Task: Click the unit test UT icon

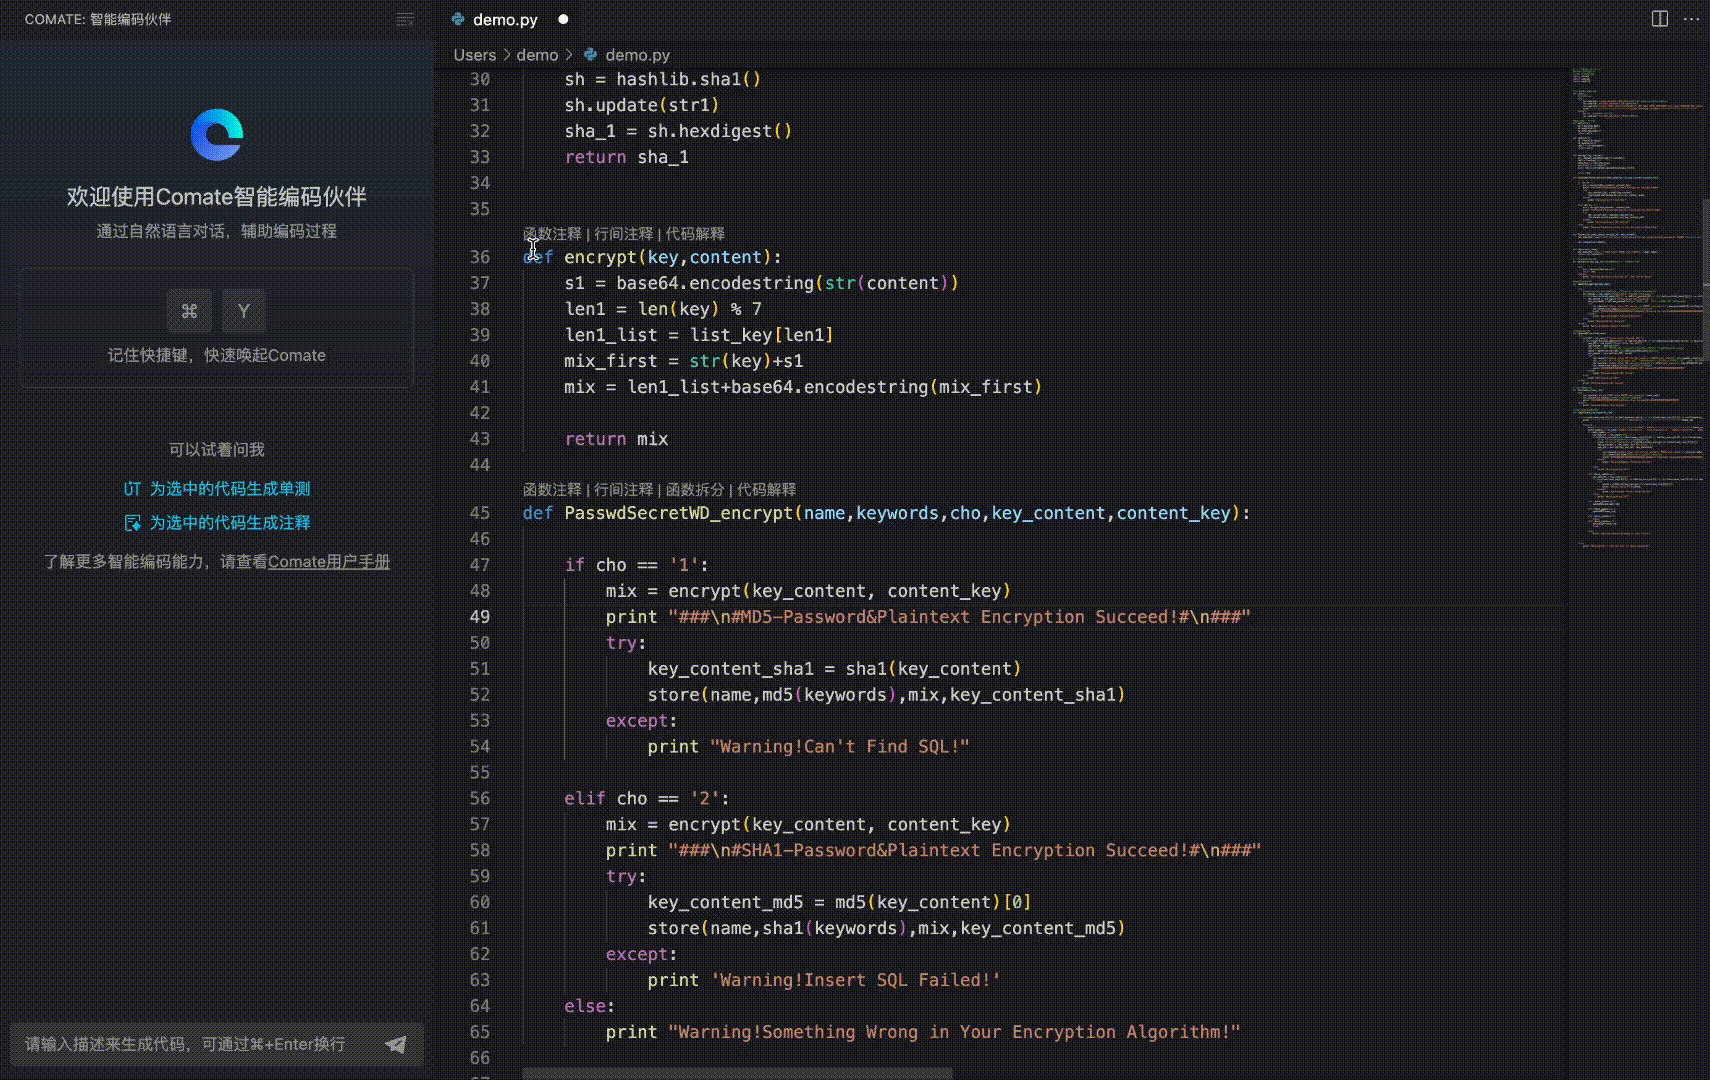Action: point(132,489)
